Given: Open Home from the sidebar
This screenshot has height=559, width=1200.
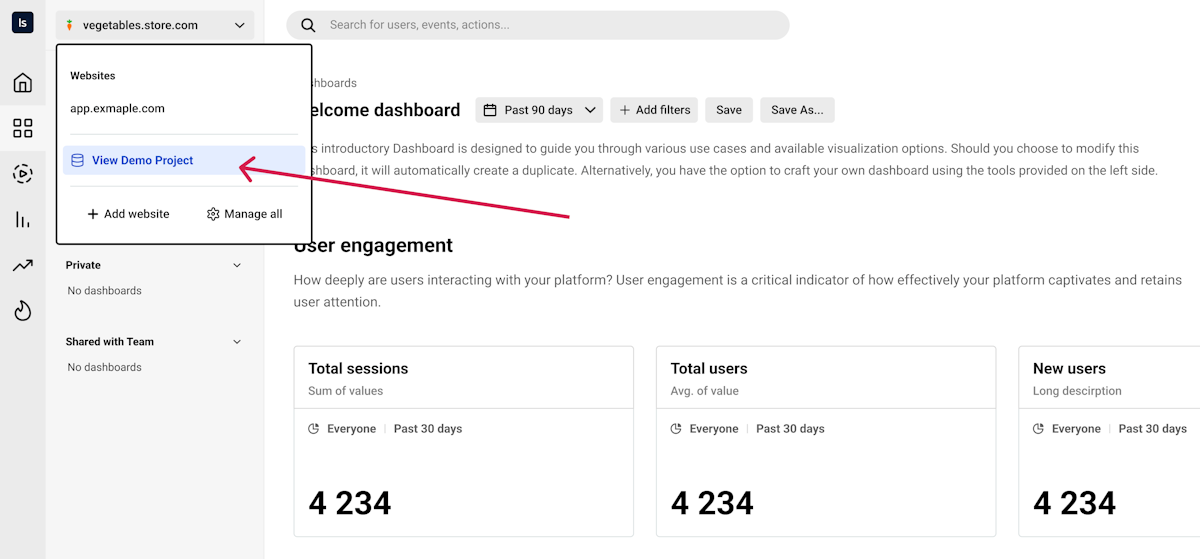Looking at the screenshot, I should (22, 82).
